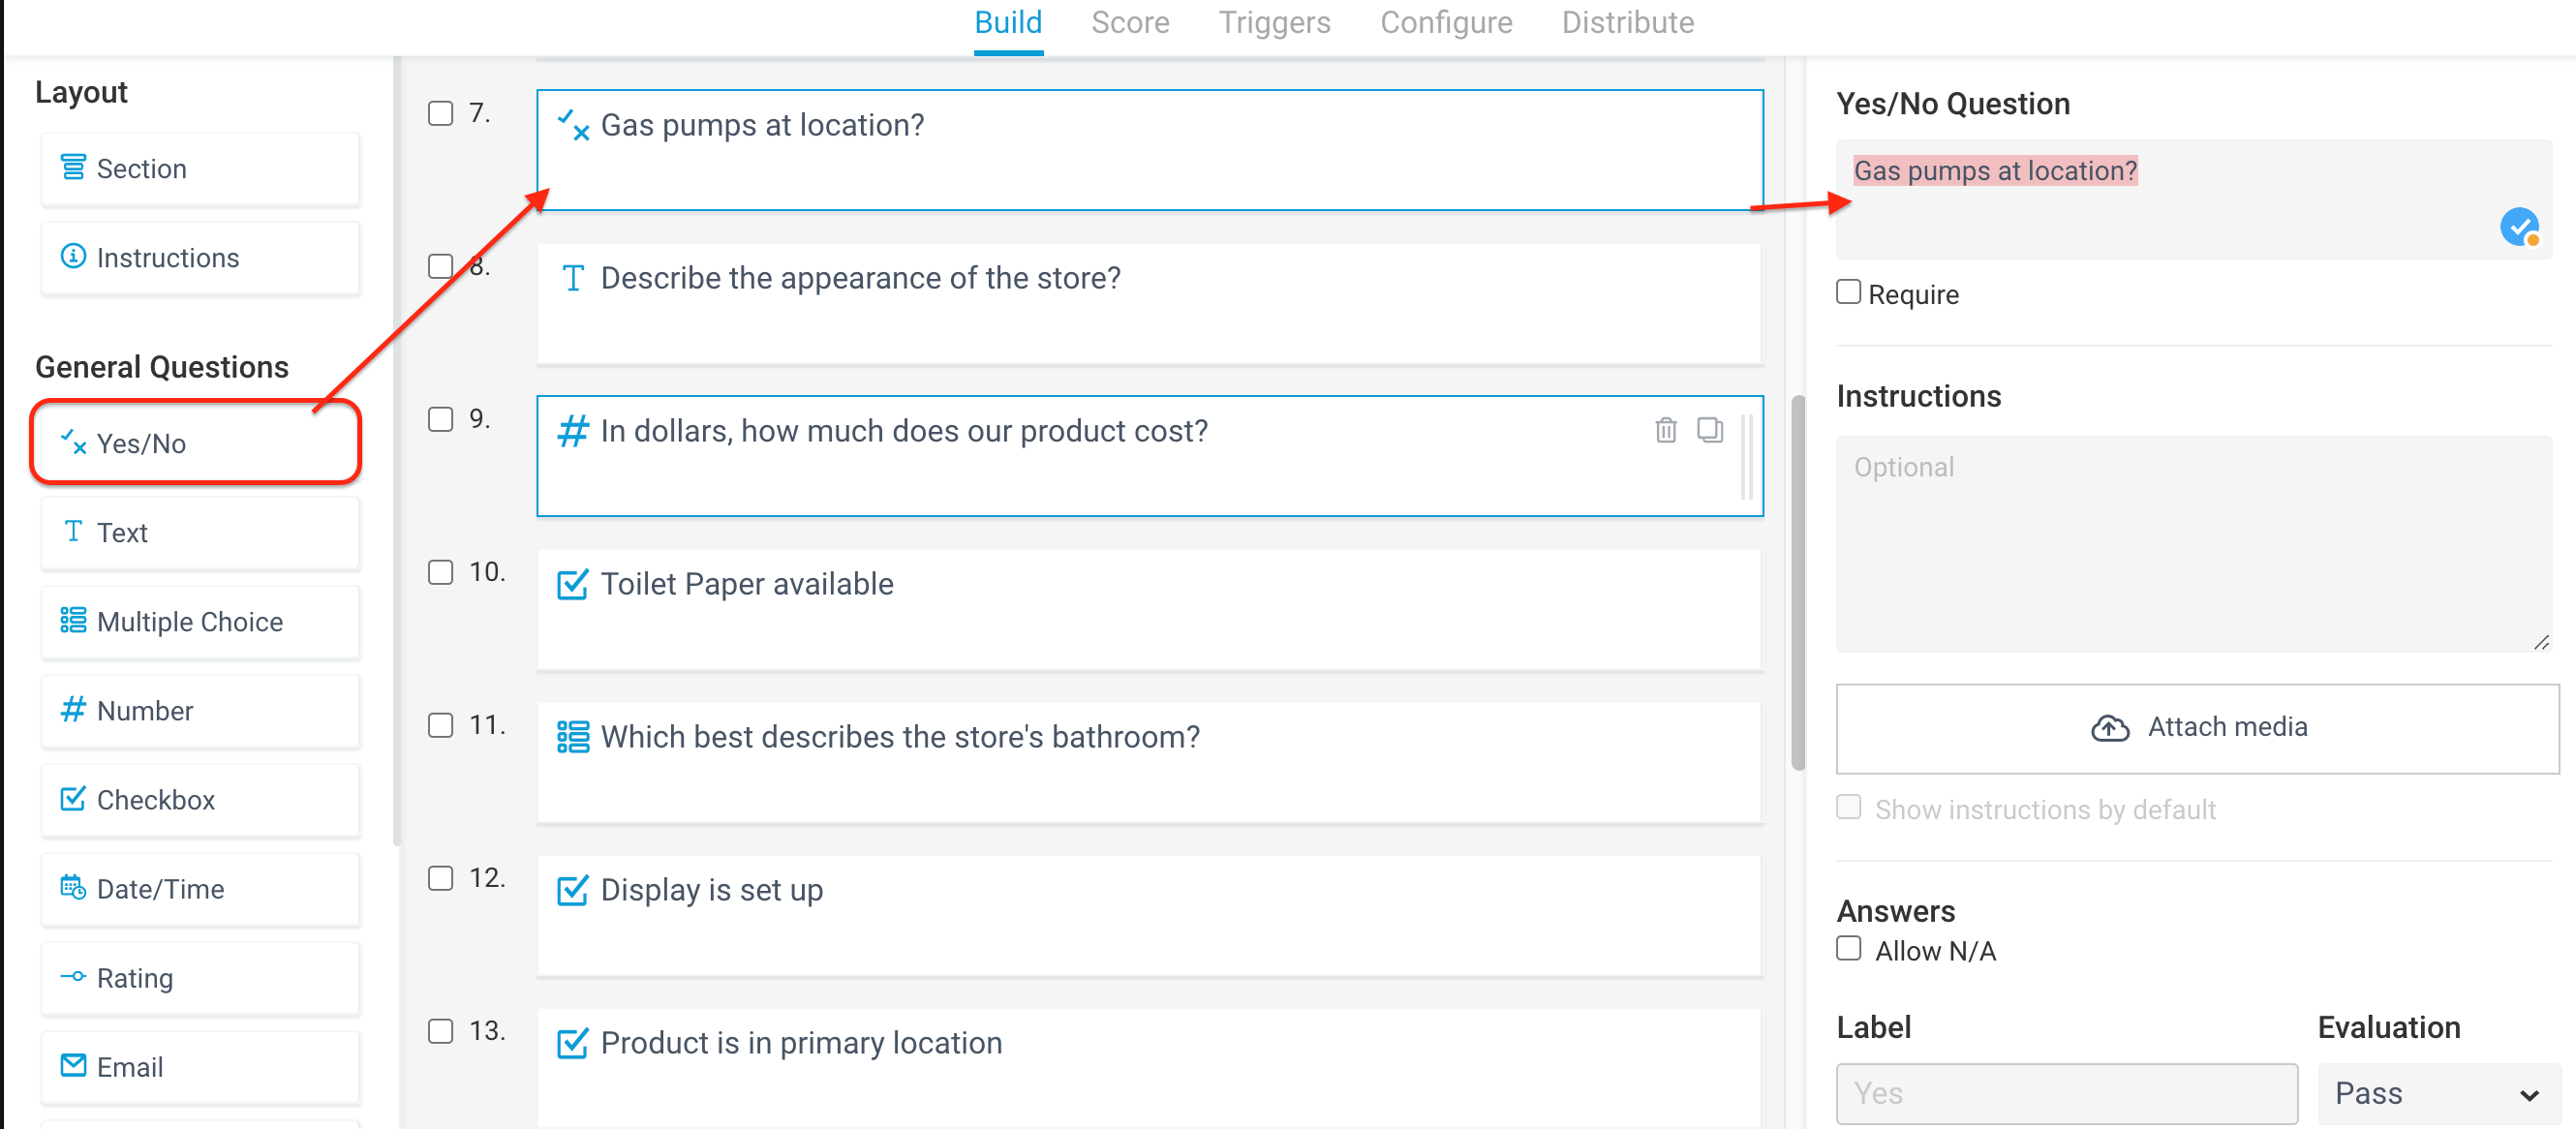This screenshot has height=1129, width=2576.
Task: Duplicate question 9 with the copy icon
Action: (1711, 430)
